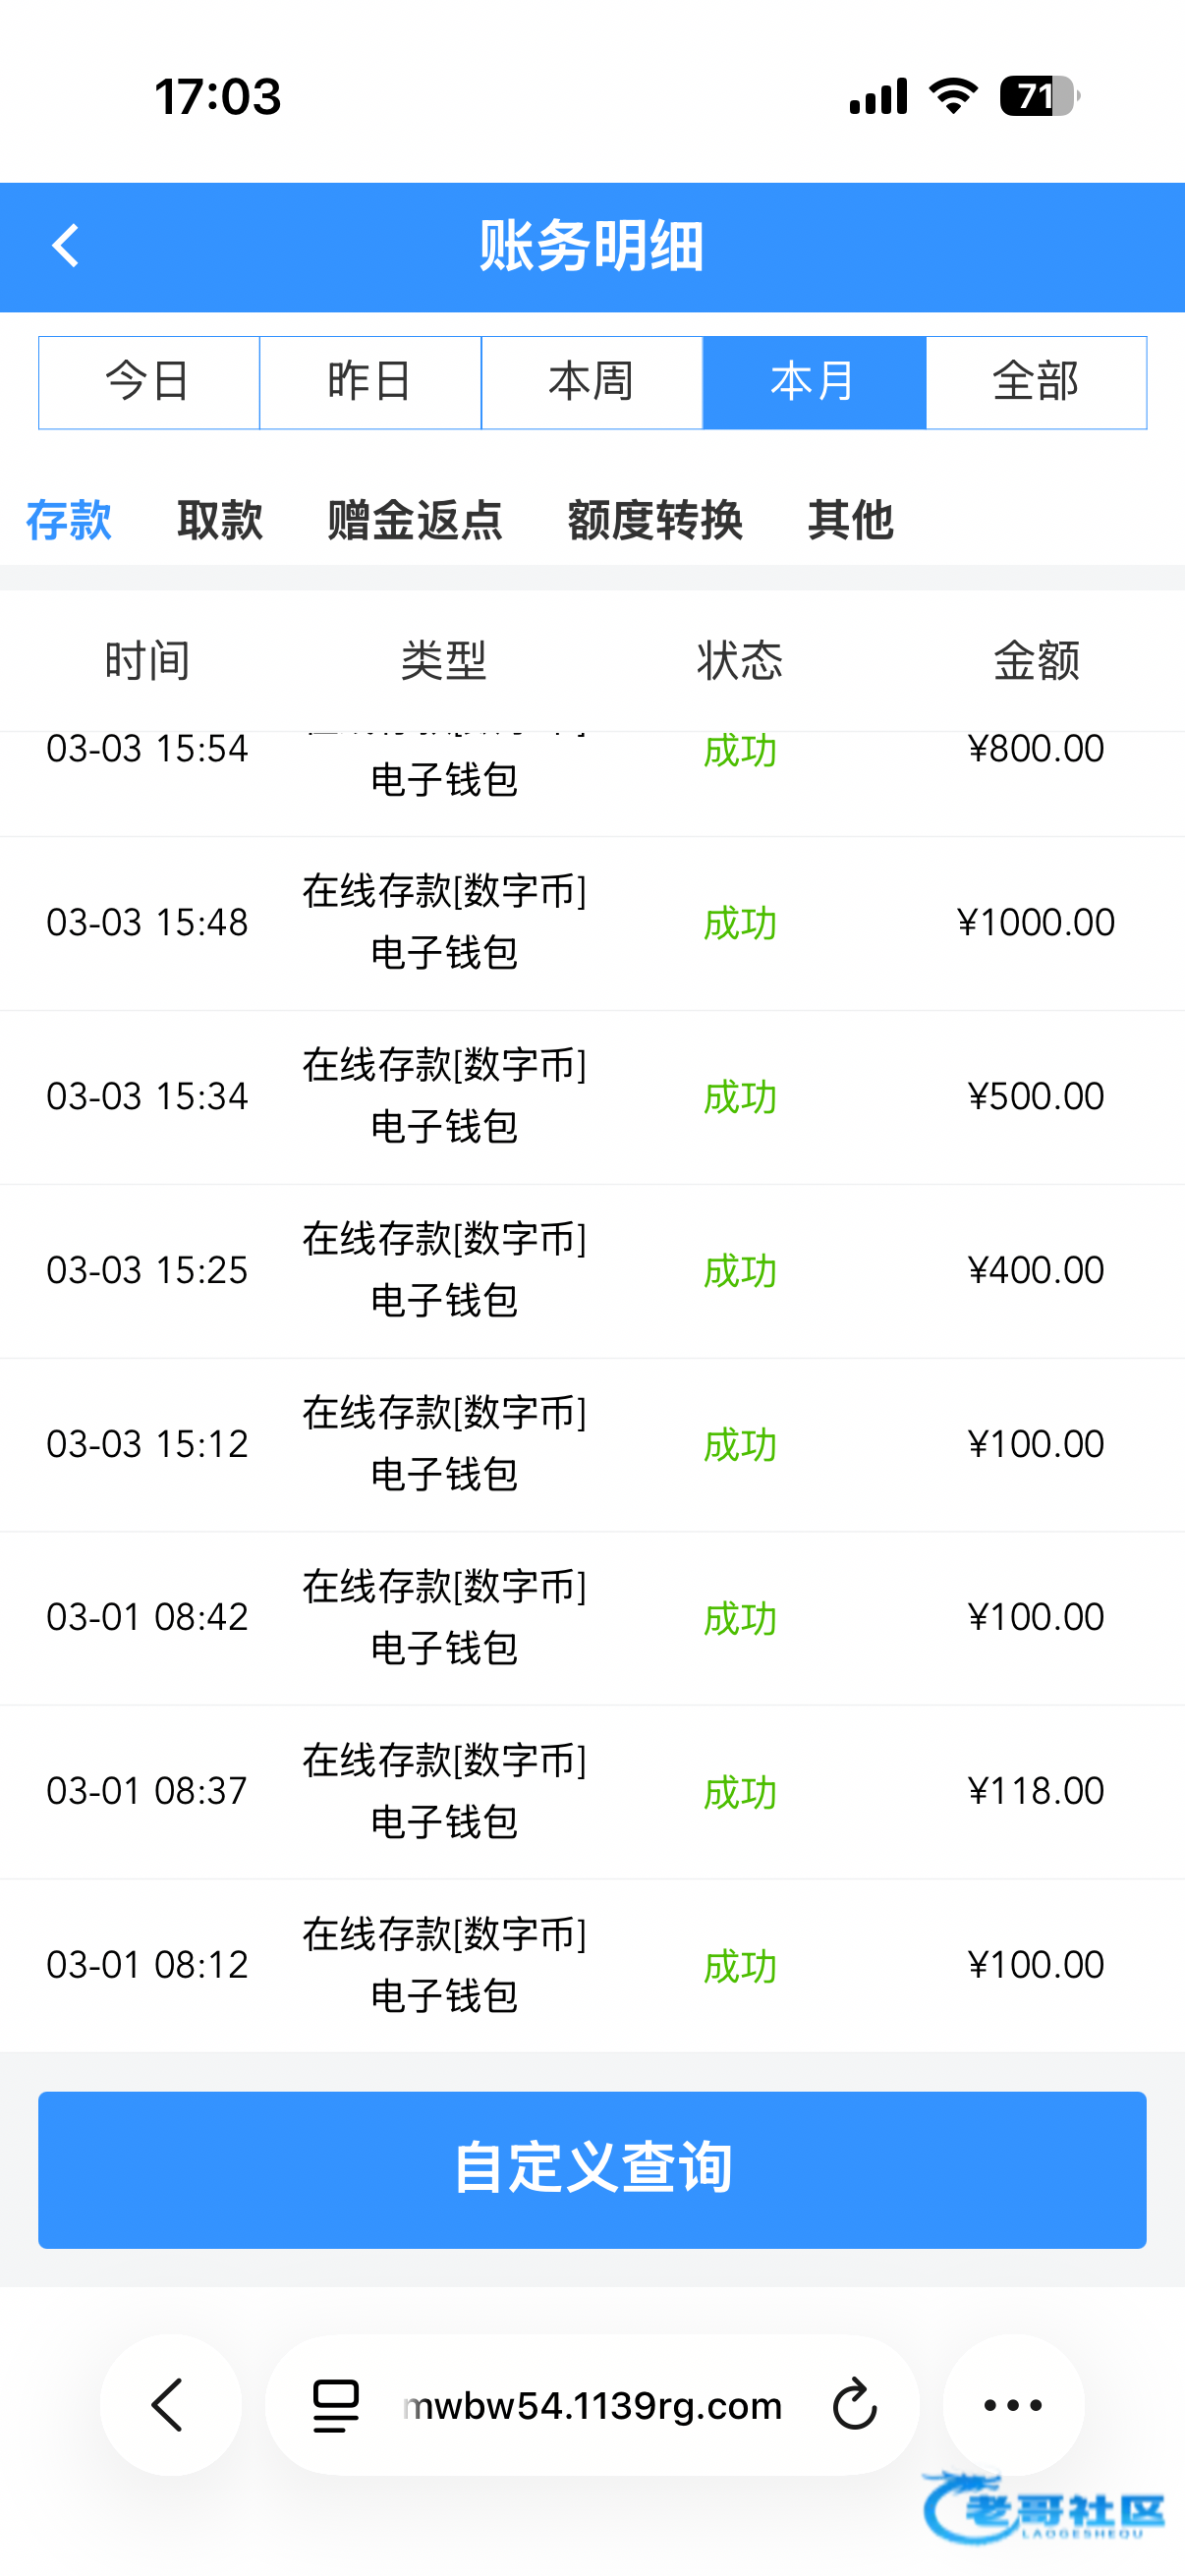Viewport: 1185px width, 2576px height.
Task: Reload the page with the refresh icon
Action: [x=854, y=2404]
